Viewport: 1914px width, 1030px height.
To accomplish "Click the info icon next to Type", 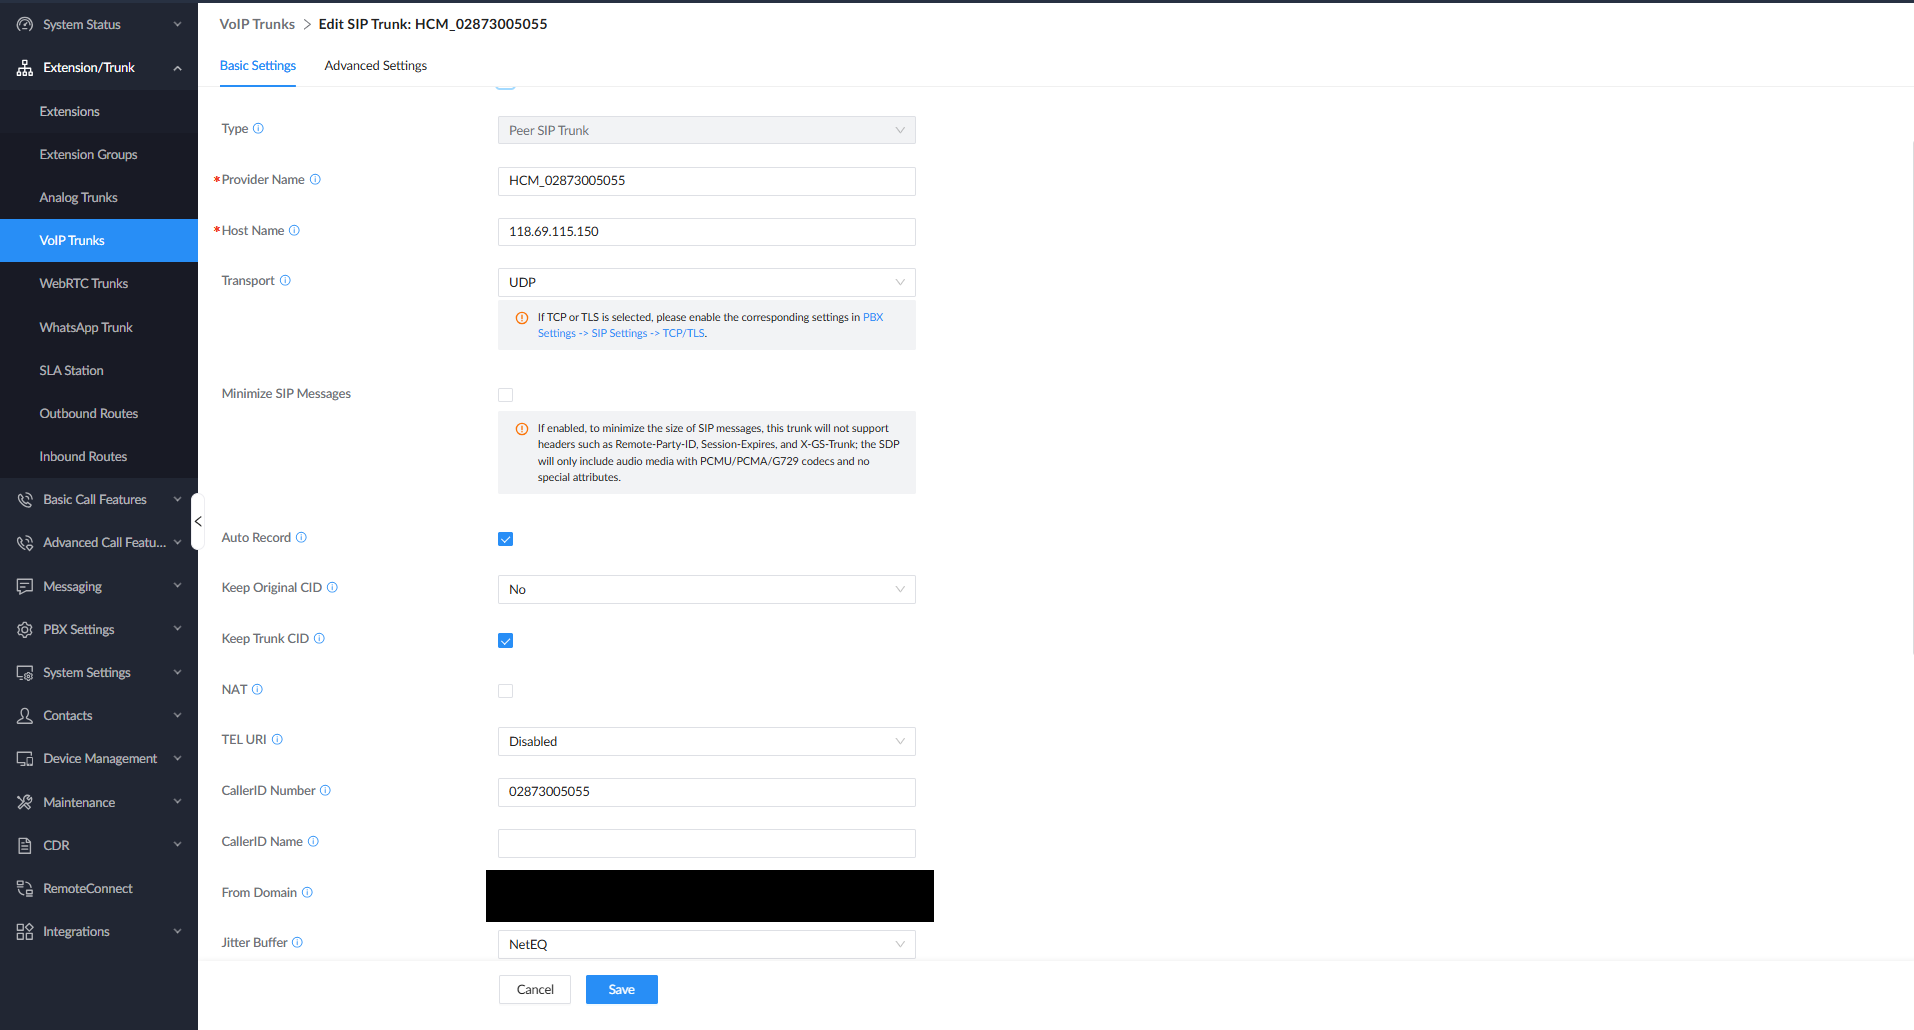I will pyautogui.click(x=258, y=128).
